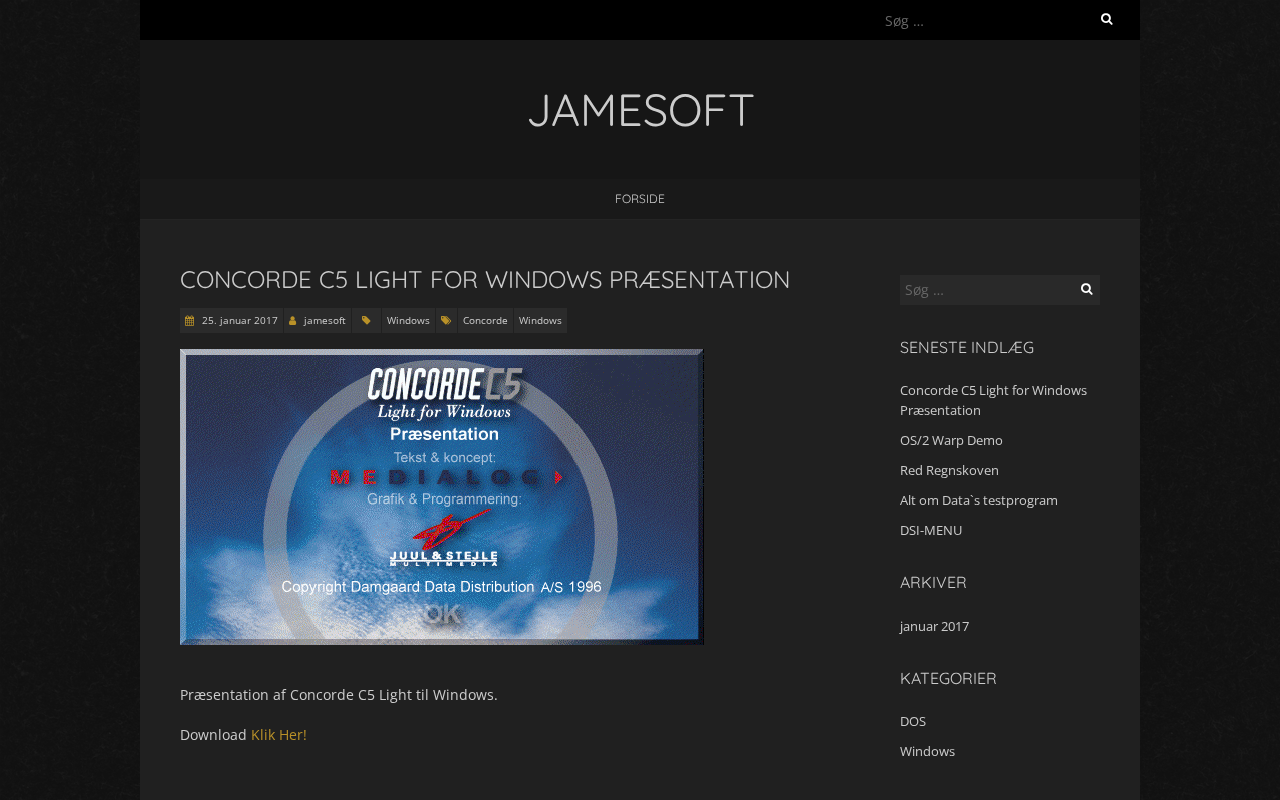Click the post date 25. januar 2017
Image resolution: width=1280 pixels, height=800 pixels.
240,321
